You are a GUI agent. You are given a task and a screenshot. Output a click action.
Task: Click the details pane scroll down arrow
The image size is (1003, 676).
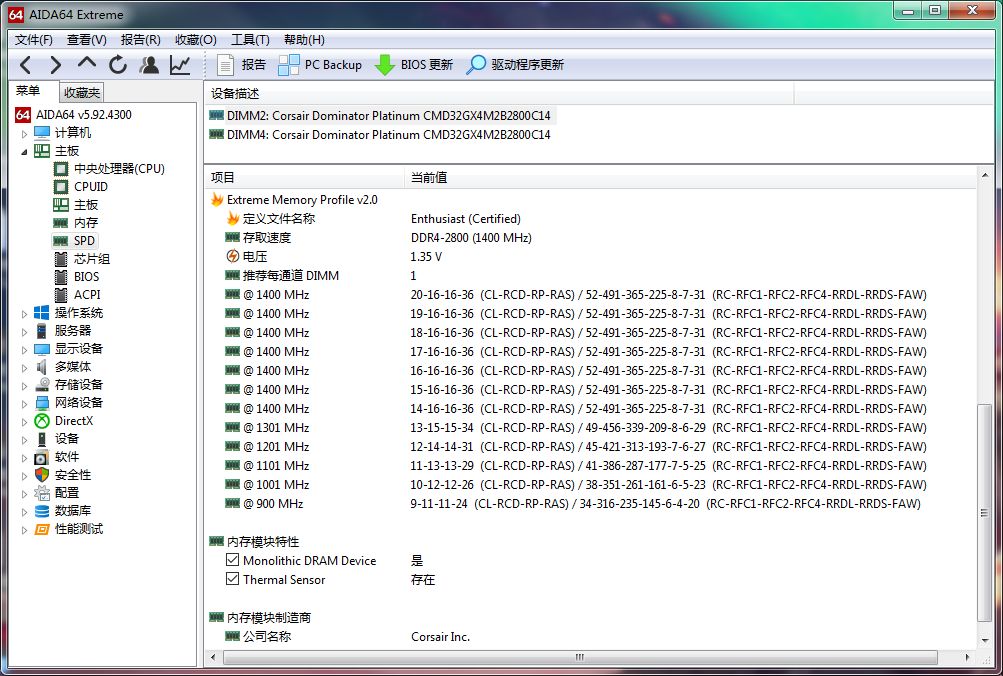984,640
